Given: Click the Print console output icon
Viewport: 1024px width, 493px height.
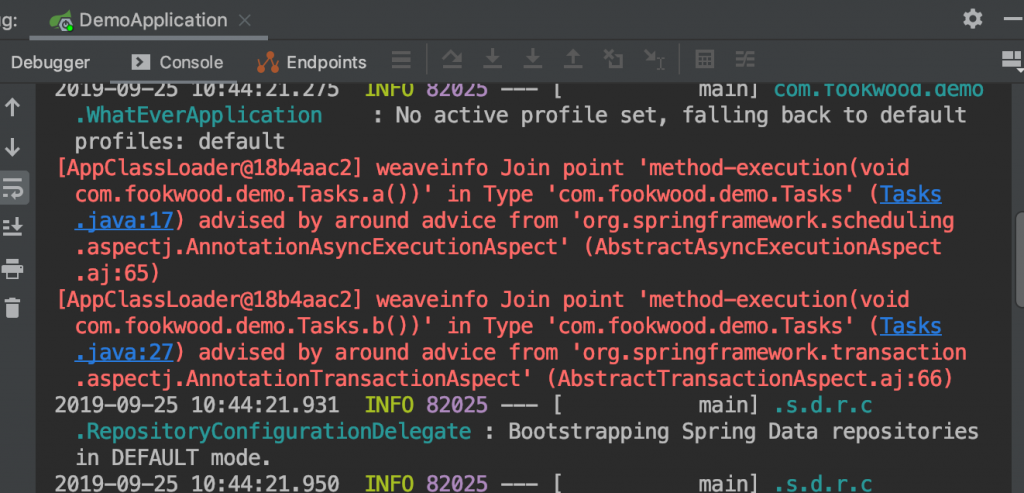Looking at the screenshot, I should [x=13, y=268].
